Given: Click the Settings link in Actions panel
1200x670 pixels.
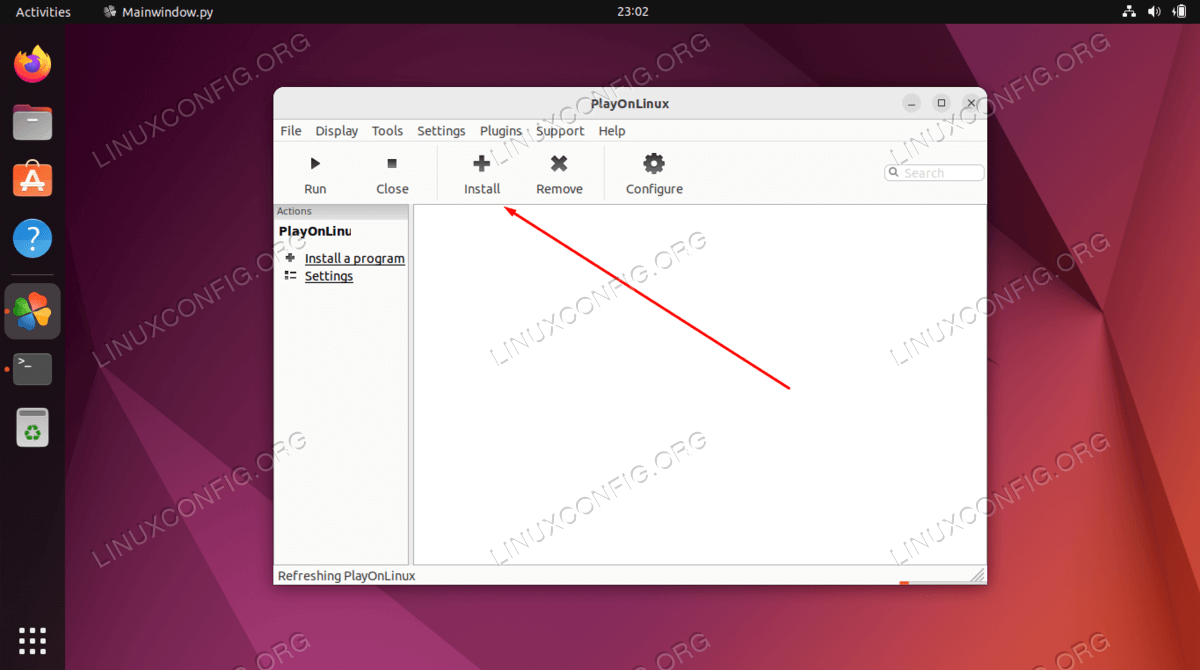Looking at the screenshot, I should 329,276.
